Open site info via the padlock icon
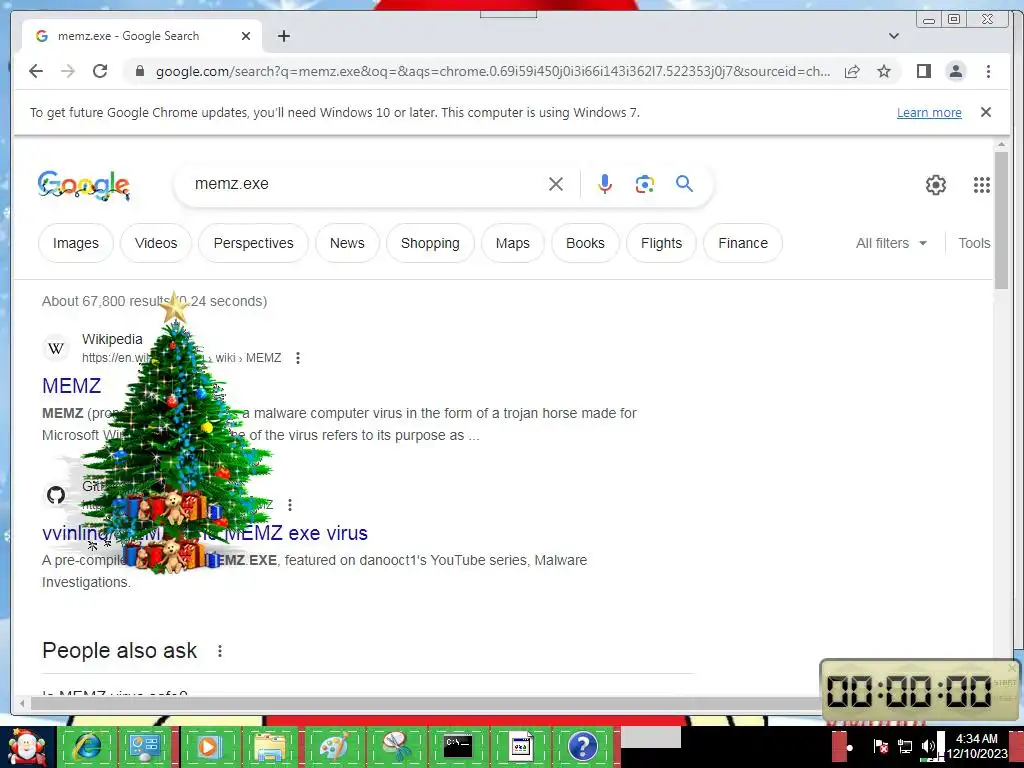1024x768 pixels. point(140,71)
